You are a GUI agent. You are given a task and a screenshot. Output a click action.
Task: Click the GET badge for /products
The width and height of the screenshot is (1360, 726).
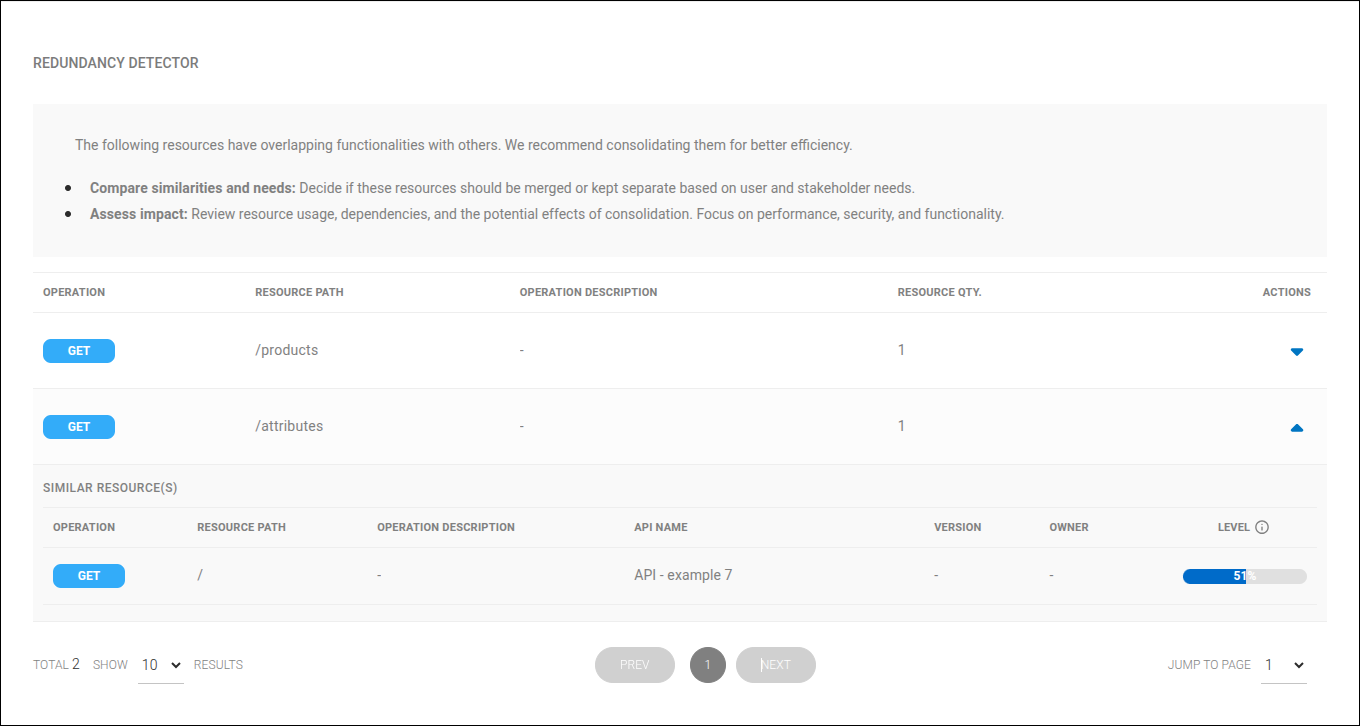pos(78,350)
